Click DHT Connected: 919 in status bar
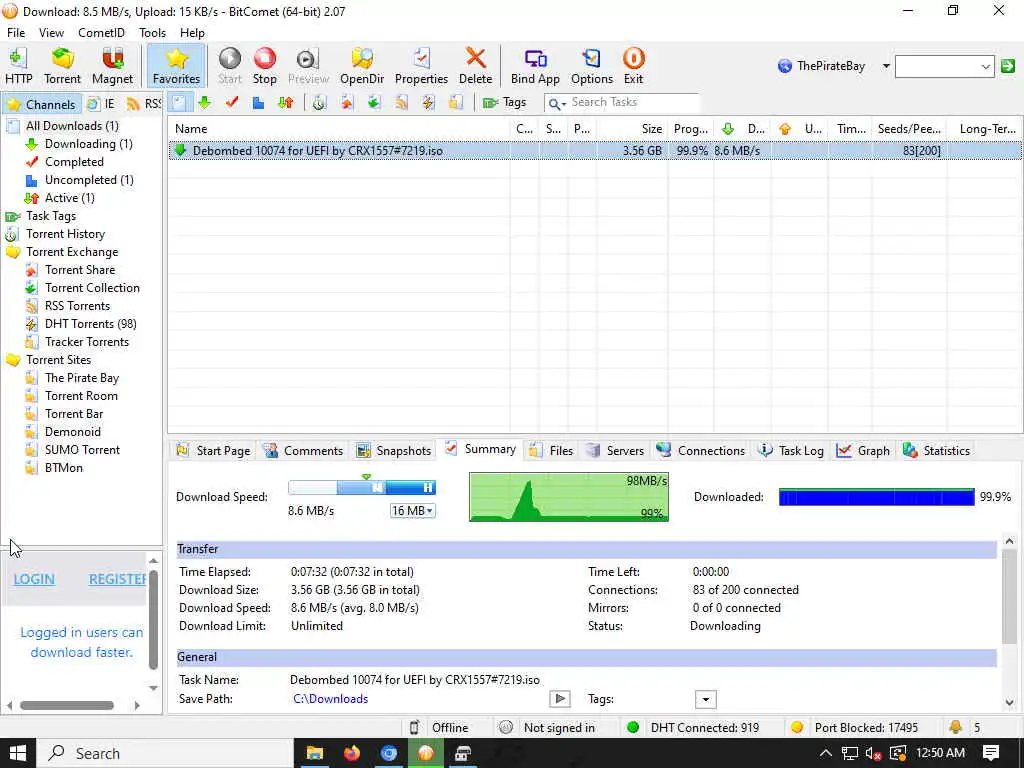The height and width of the screenshot is (768, 1024). point(705,728)
